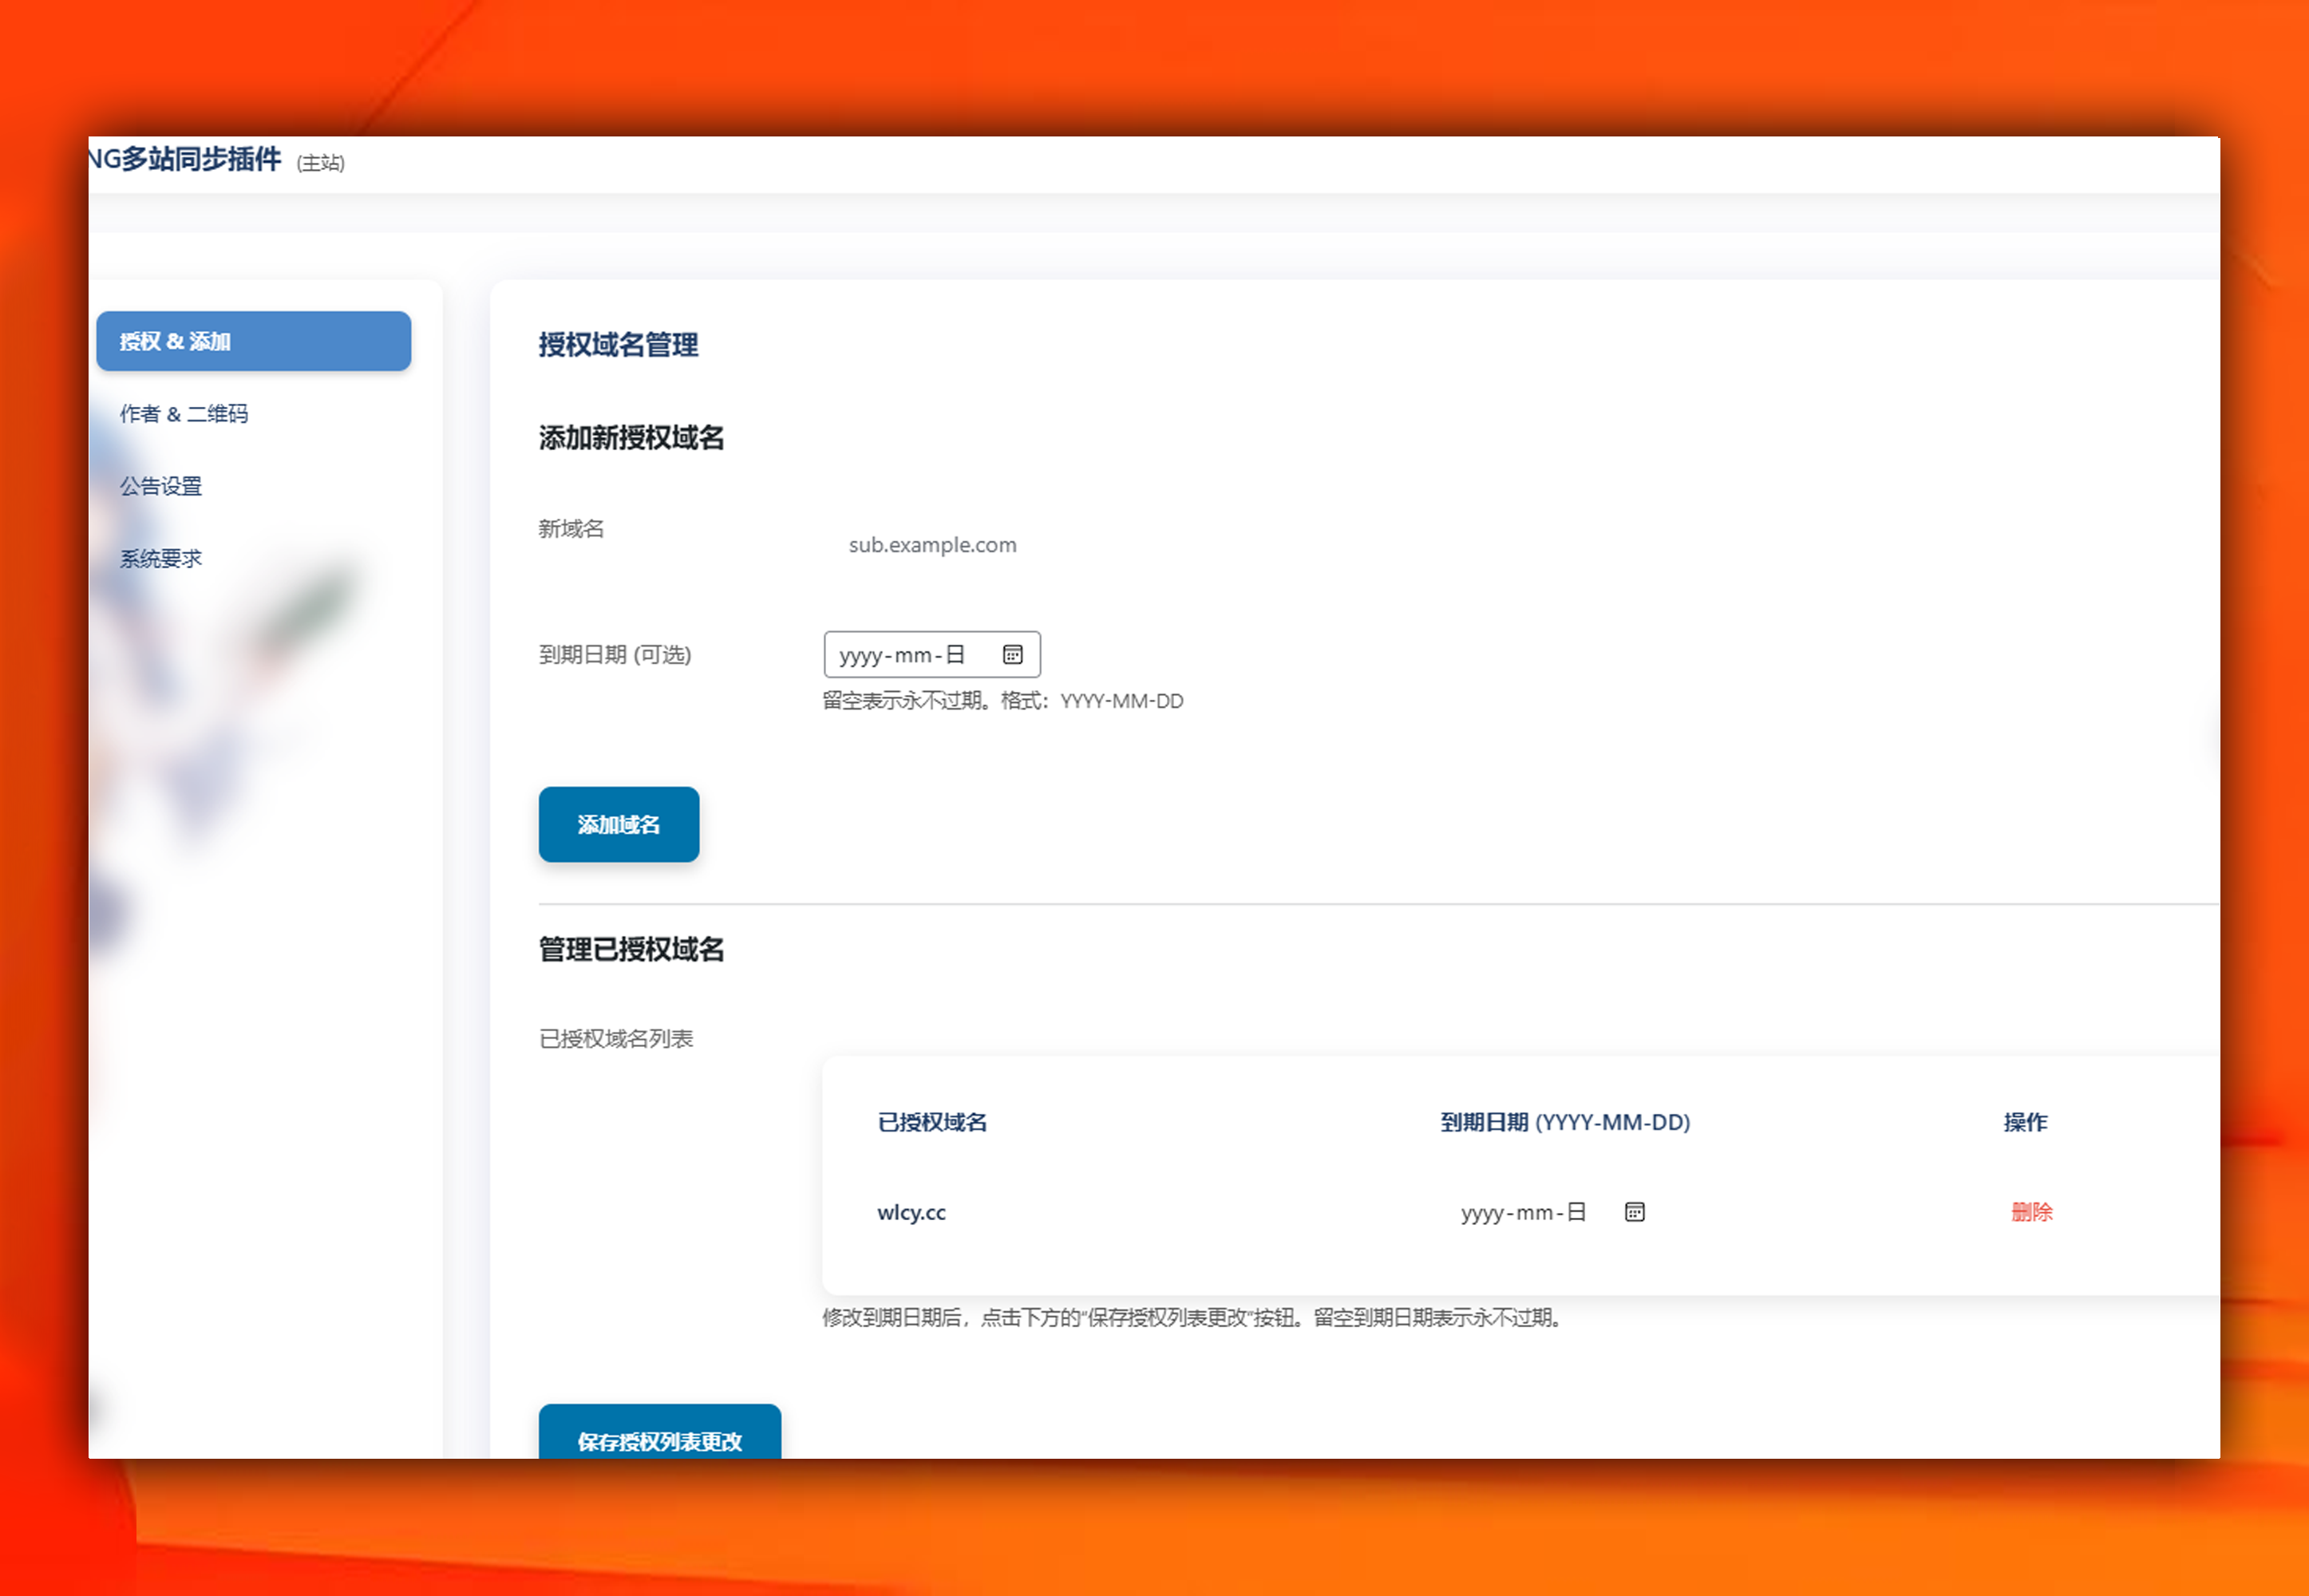This screenshot has height=1596, width=2309.
Task: Open calendar picker in wlcy.cc row
Action: [1634, 1212]
